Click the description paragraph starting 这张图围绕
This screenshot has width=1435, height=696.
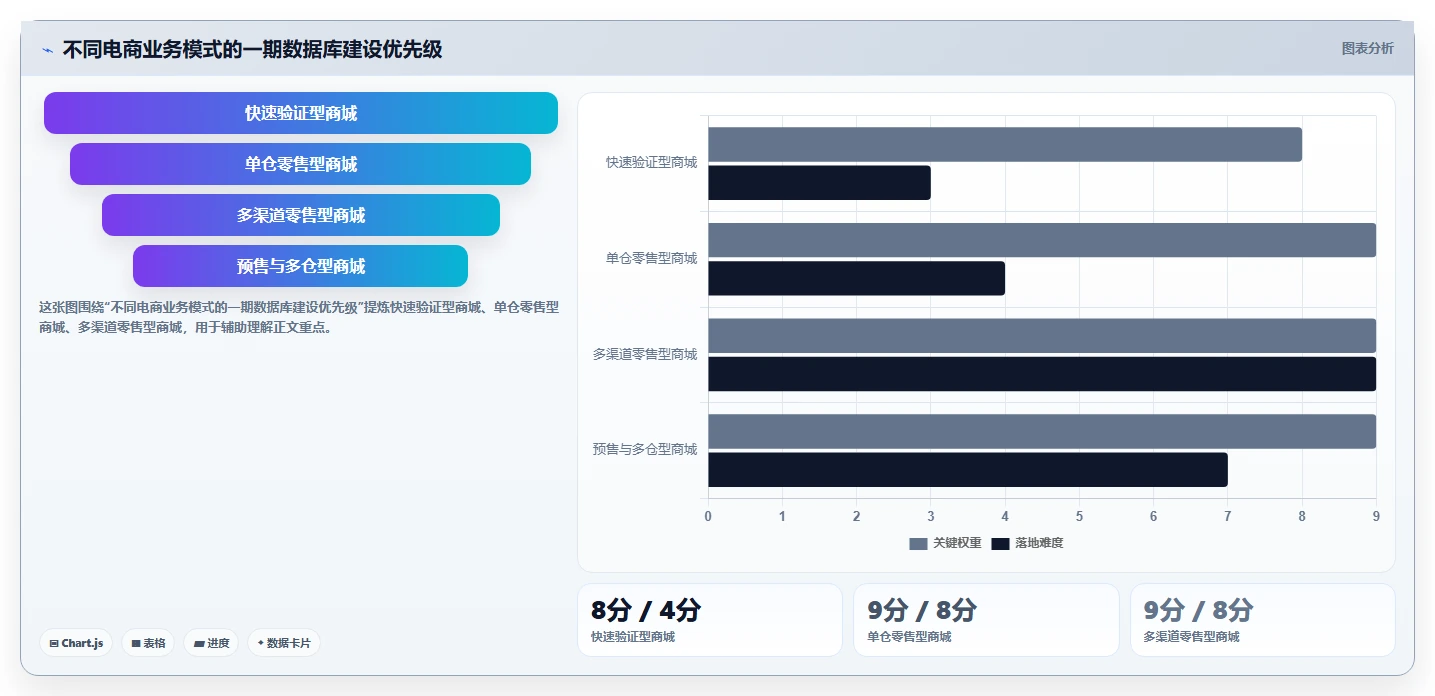coord(299,317)
